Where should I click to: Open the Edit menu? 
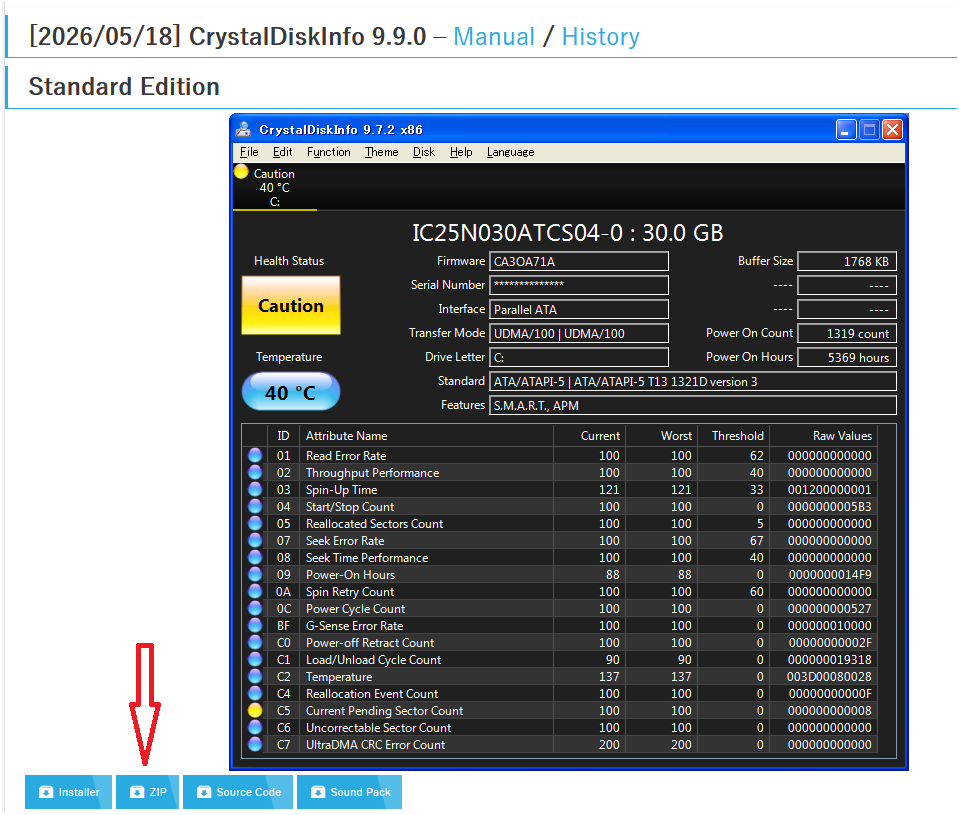tap(283, 152)
